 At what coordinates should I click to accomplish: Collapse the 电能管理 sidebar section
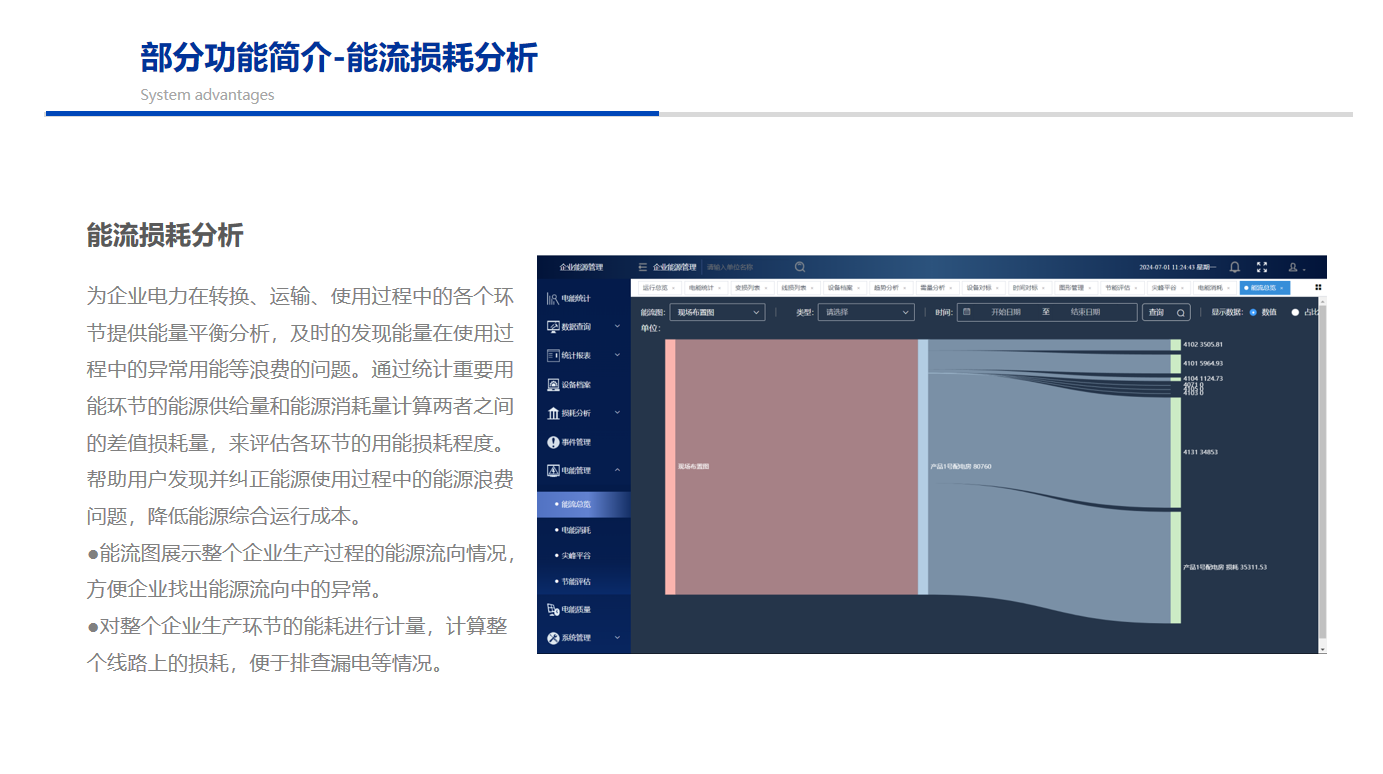click(x=617, y=470)
